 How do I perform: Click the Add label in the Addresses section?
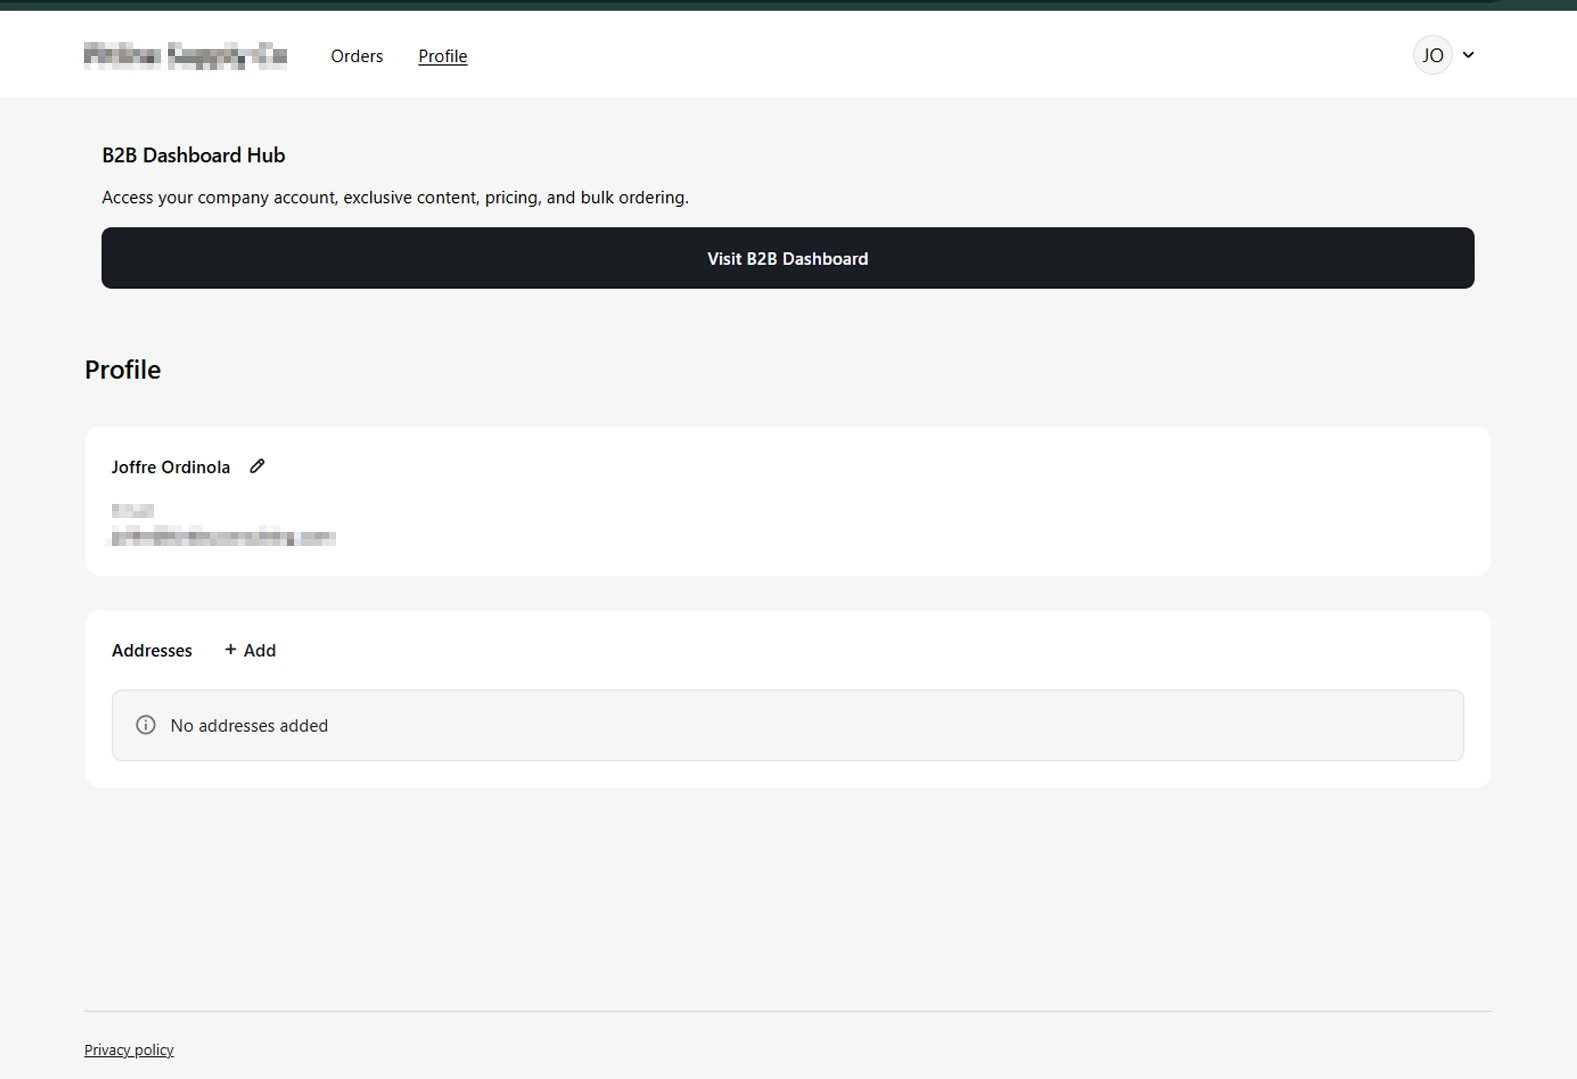(260, 650)
